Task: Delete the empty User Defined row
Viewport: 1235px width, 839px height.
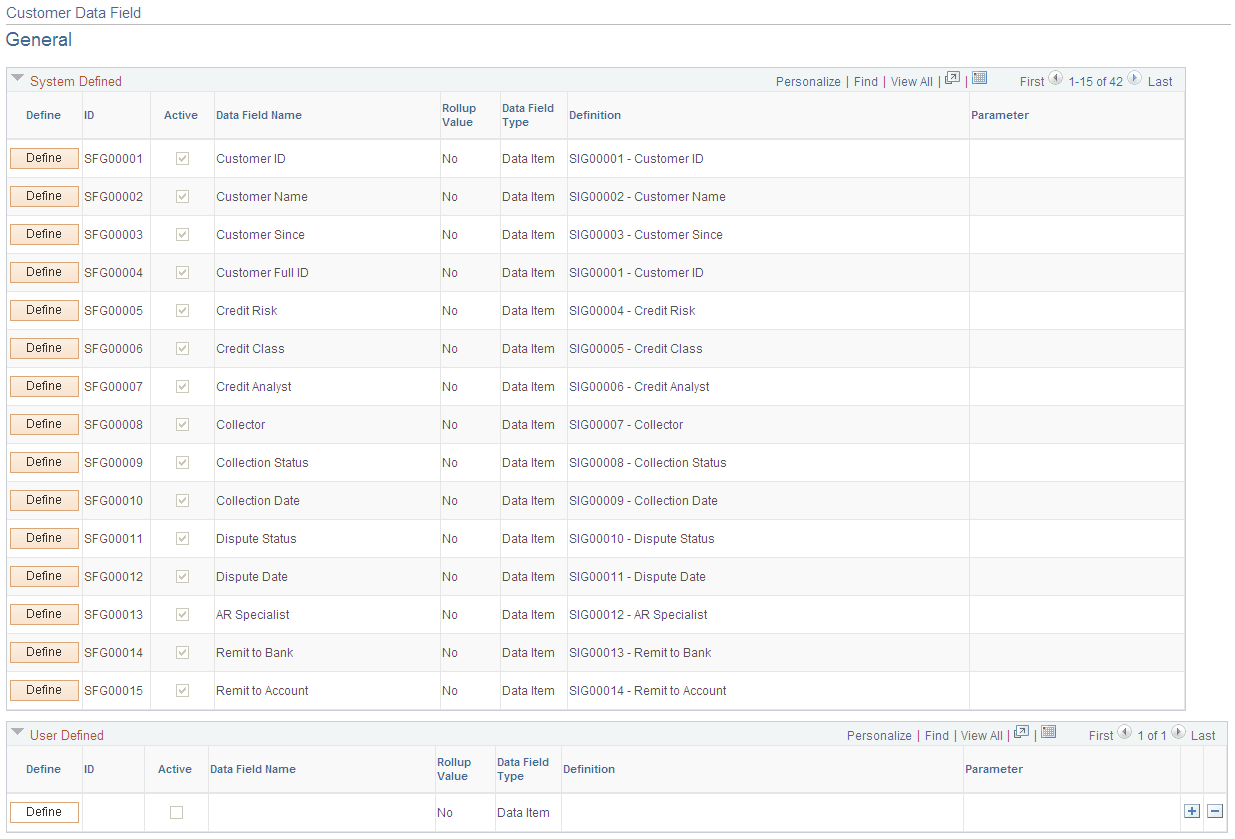Action: point(1215,811)
